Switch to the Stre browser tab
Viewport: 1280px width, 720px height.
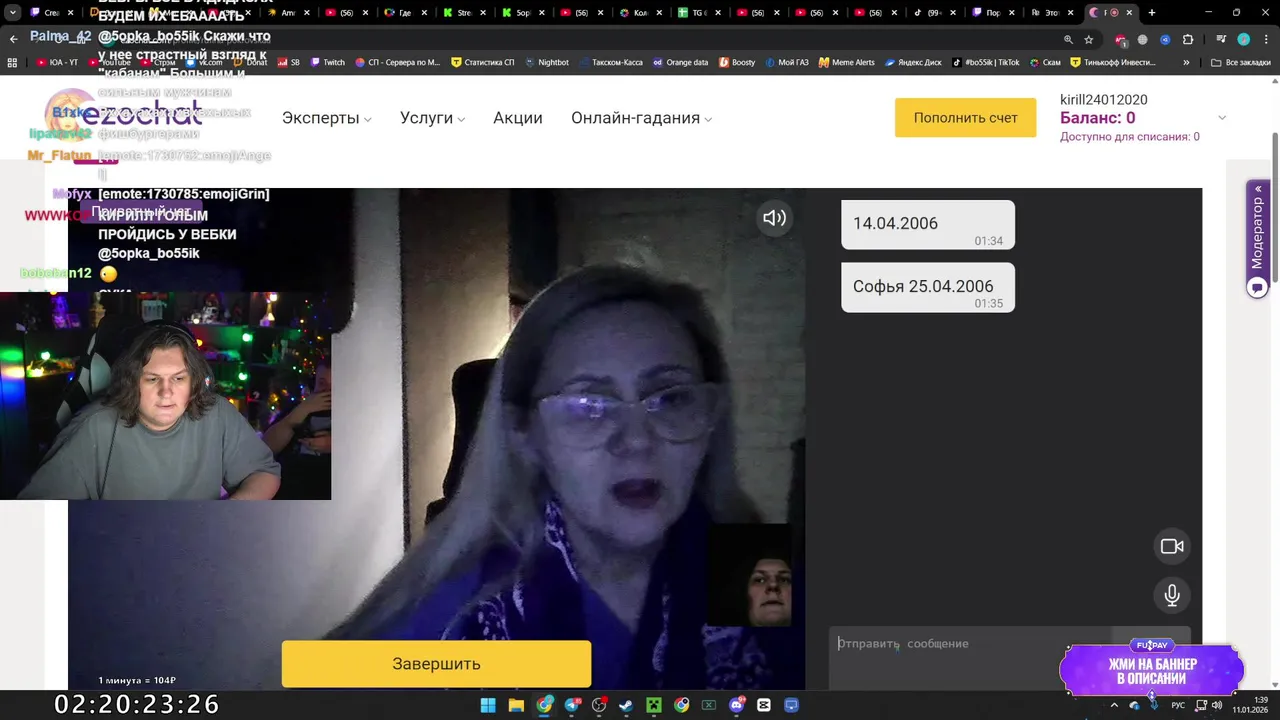coord(465,13)
